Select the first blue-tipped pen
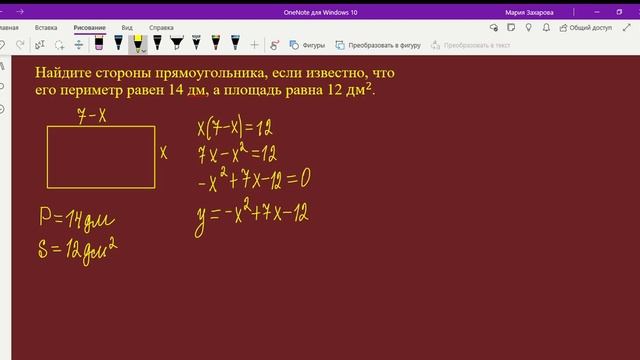This screenshot has height=360, width=640. click(118, 43)
